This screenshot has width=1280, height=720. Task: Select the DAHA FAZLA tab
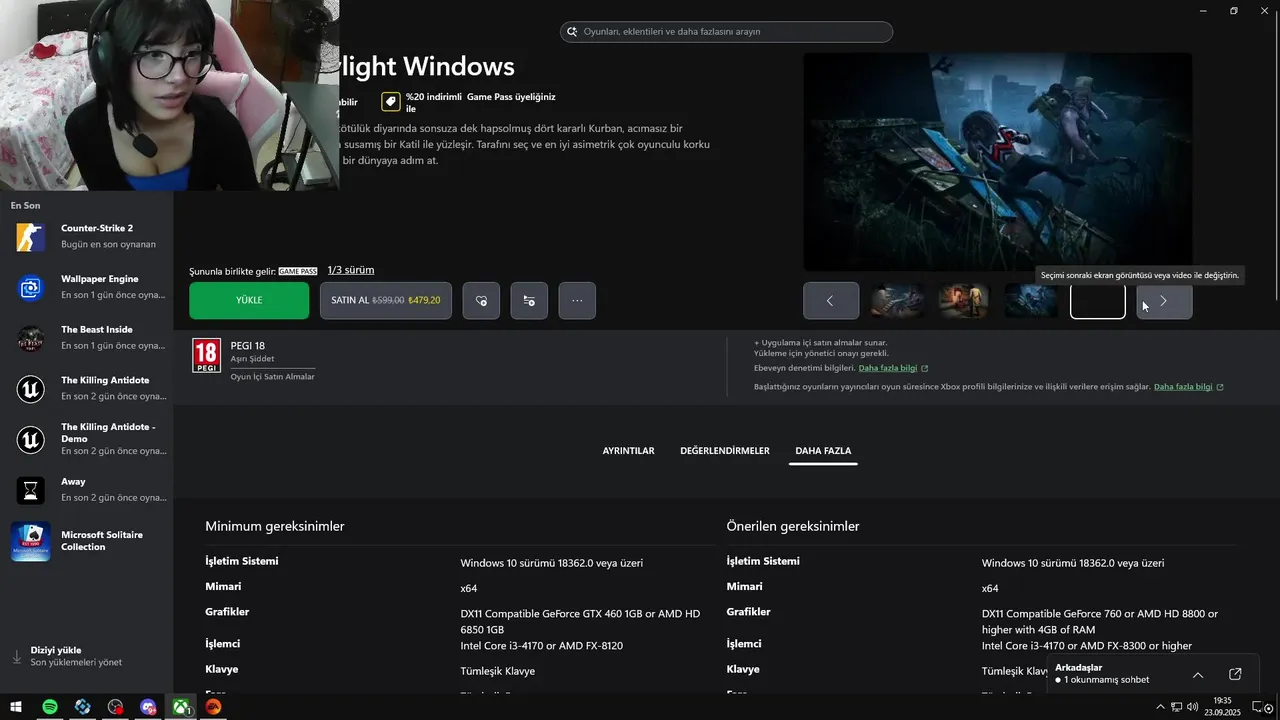click(x=823, y=451)
